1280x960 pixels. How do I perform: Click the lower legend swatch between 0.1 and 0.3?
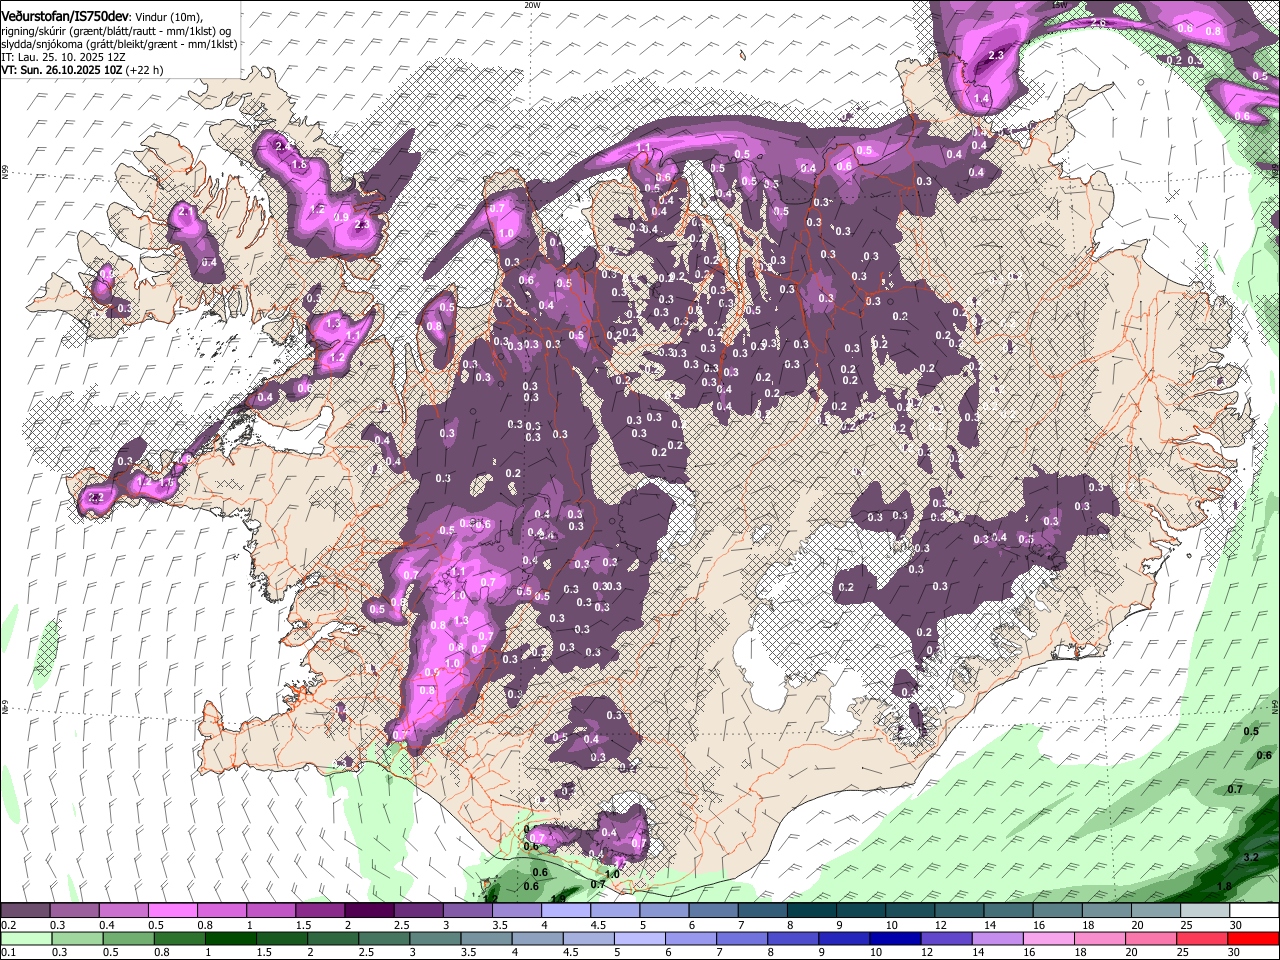(26, 939)
